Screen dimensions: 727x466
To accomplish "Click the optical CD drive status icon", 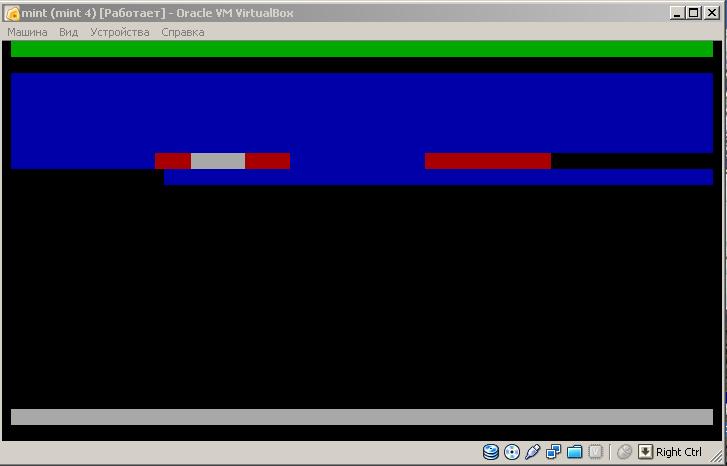I will pyautogui.click(x=512, y=451).
